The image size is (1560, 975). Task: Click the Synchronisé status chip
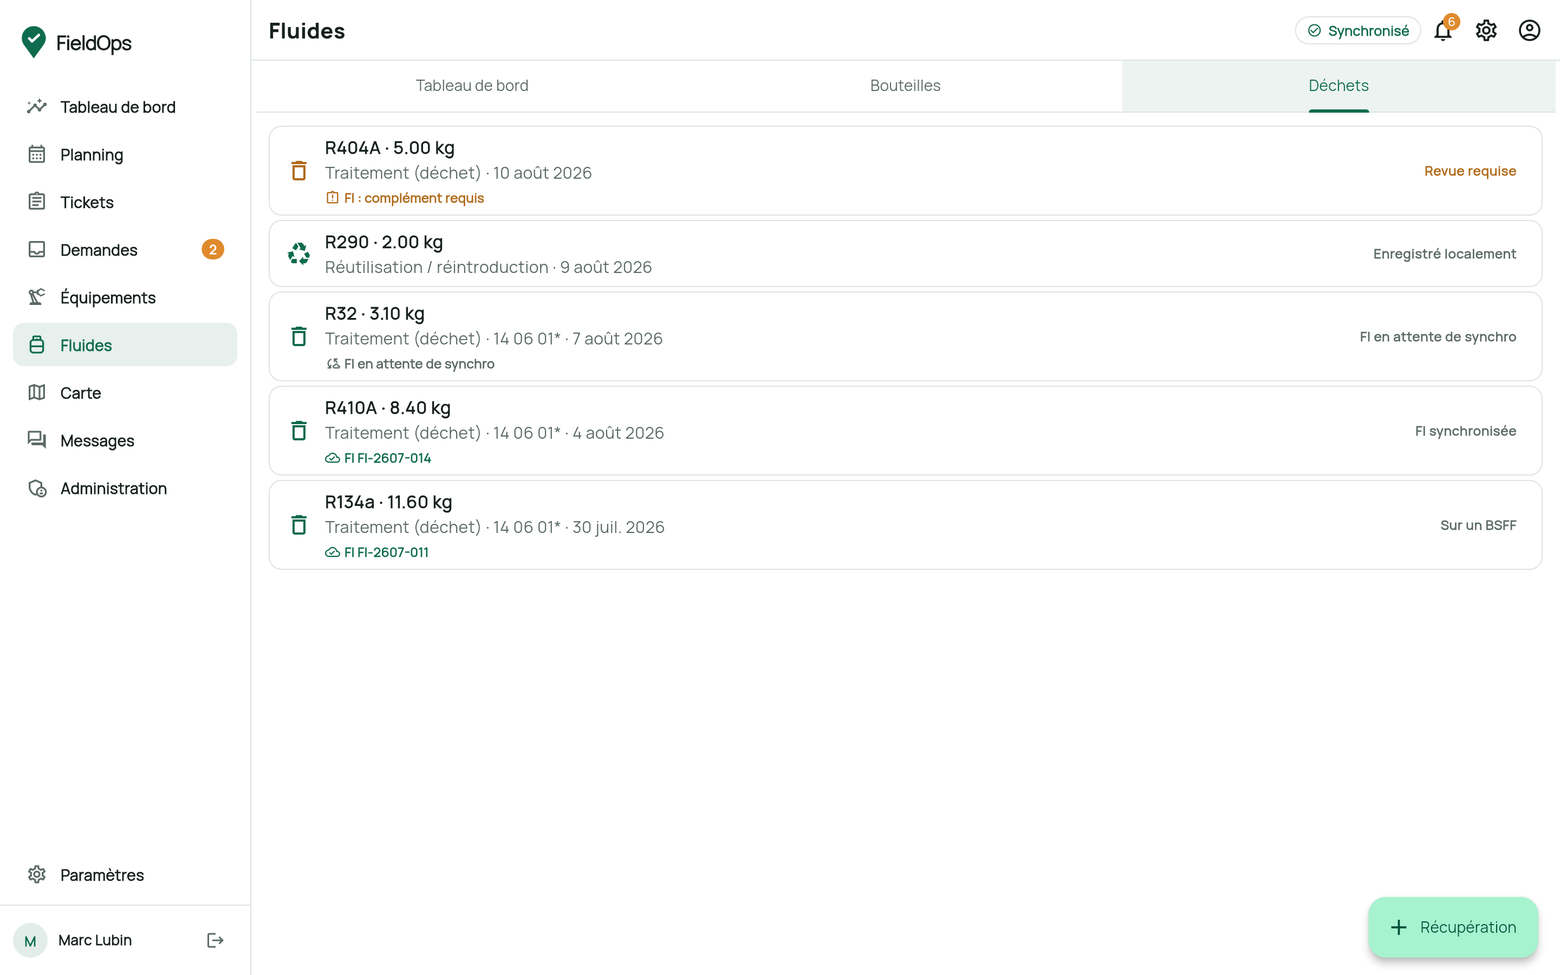point(1358,31)
